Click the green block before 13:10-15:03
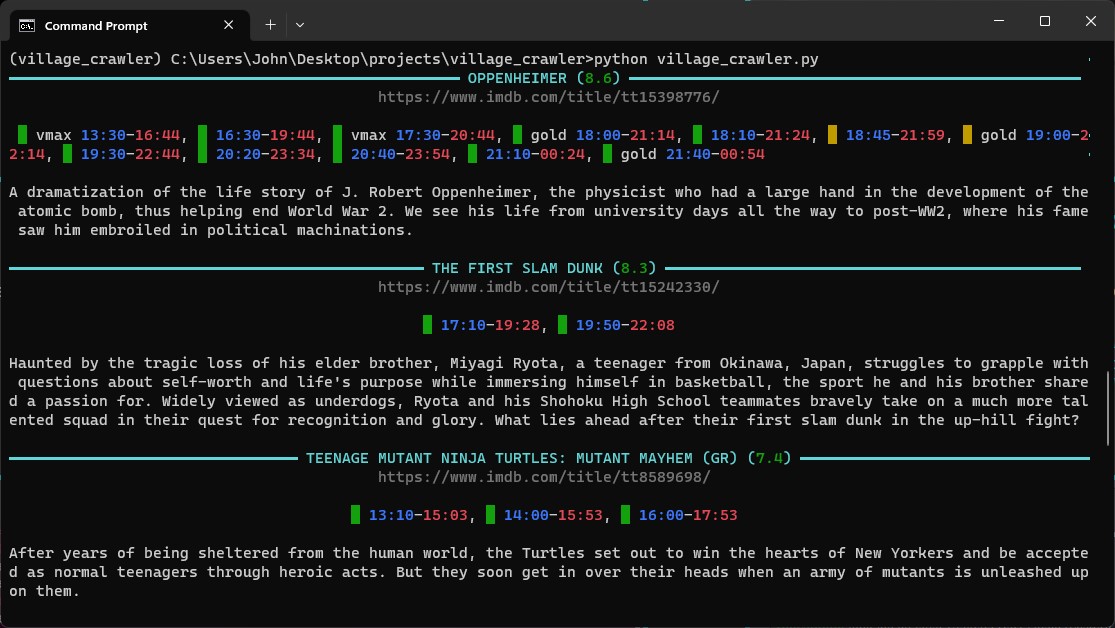 [356, 514]
